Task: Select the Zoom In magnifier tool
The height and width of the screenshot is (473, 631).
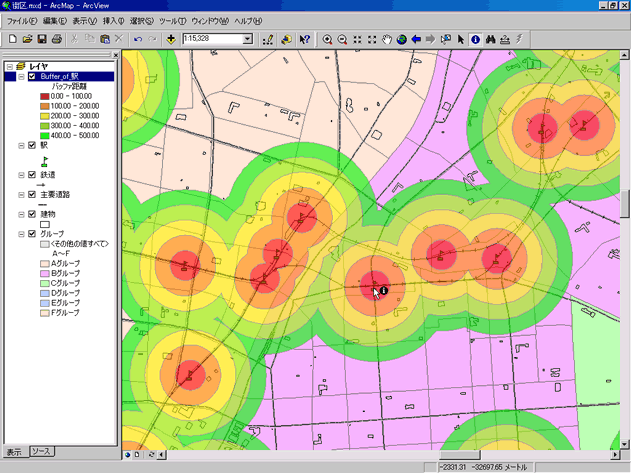Action: [x=328, y=39]
